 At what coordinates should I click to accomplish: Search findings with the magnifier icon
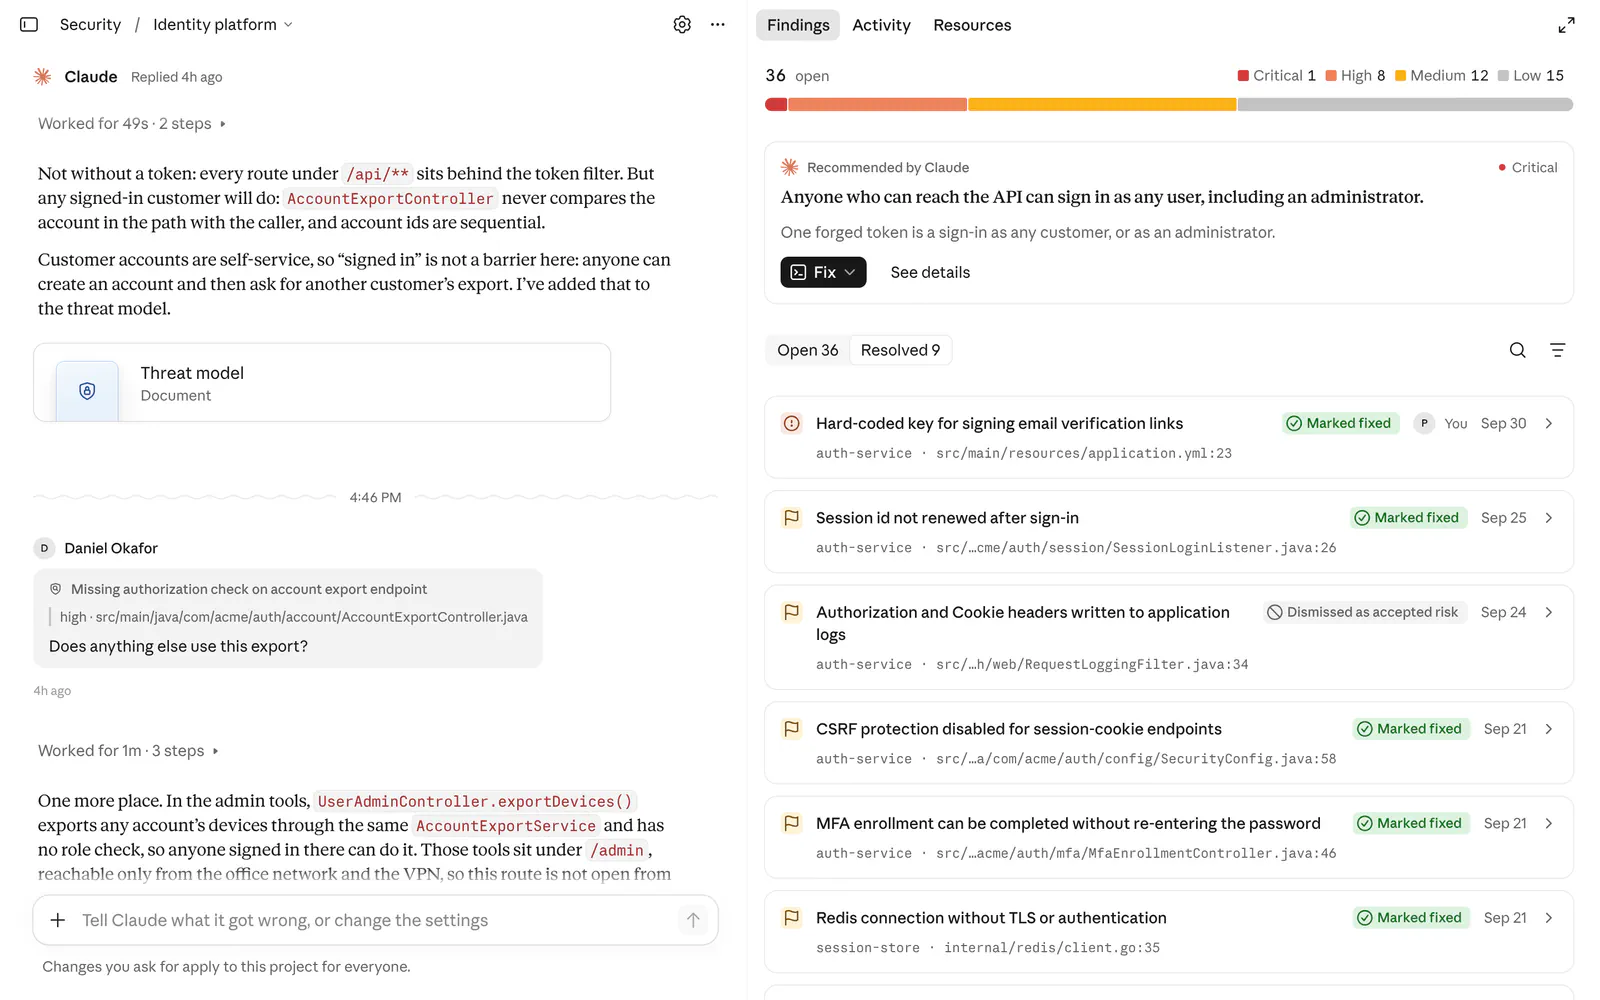click(x=1517, y=350)
